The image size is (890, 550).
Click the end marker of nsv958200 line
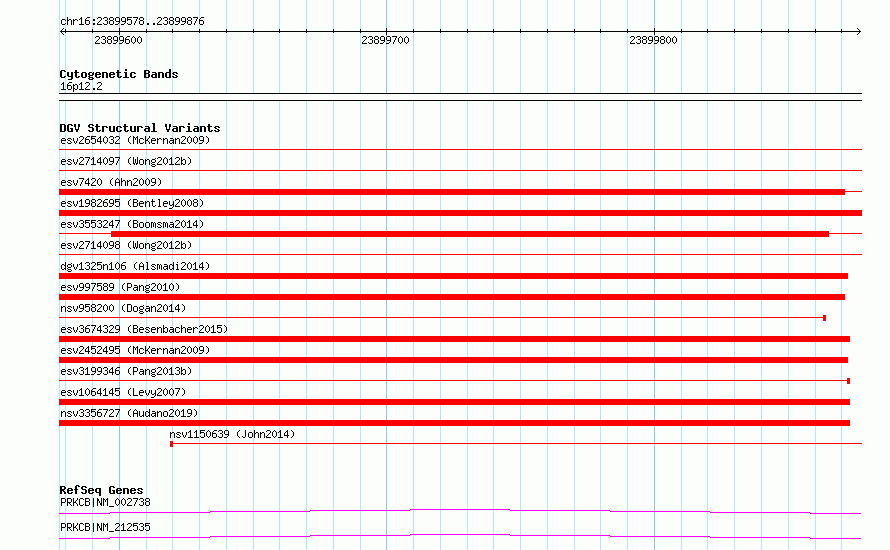[824, 318]
